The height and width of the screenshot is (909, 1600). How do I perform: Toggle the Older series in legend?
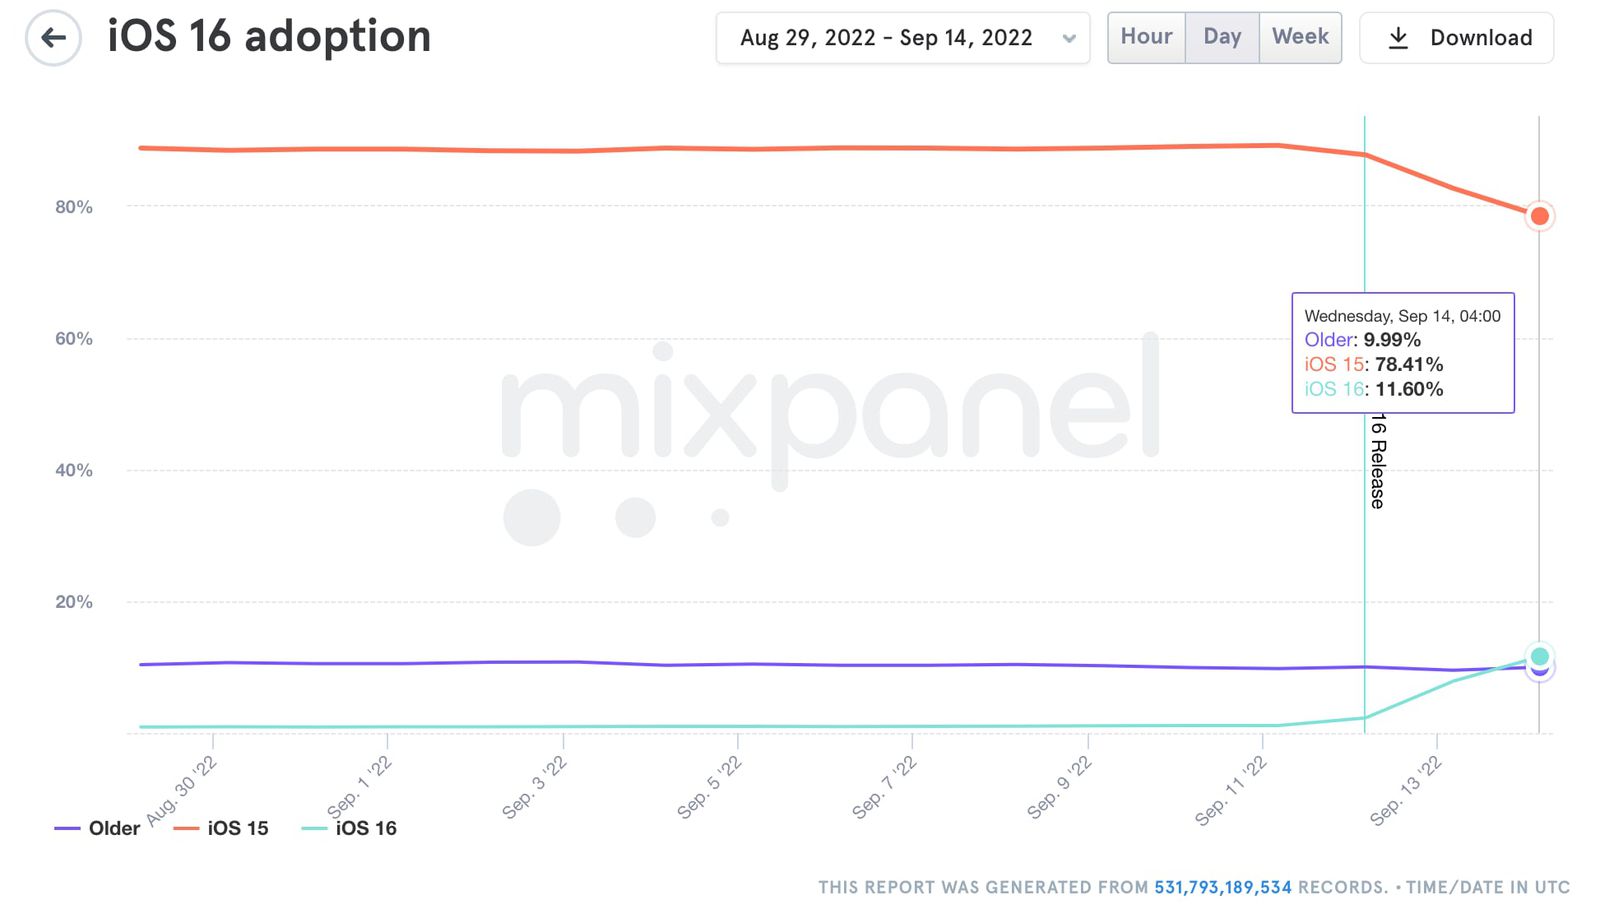point(97,828)
